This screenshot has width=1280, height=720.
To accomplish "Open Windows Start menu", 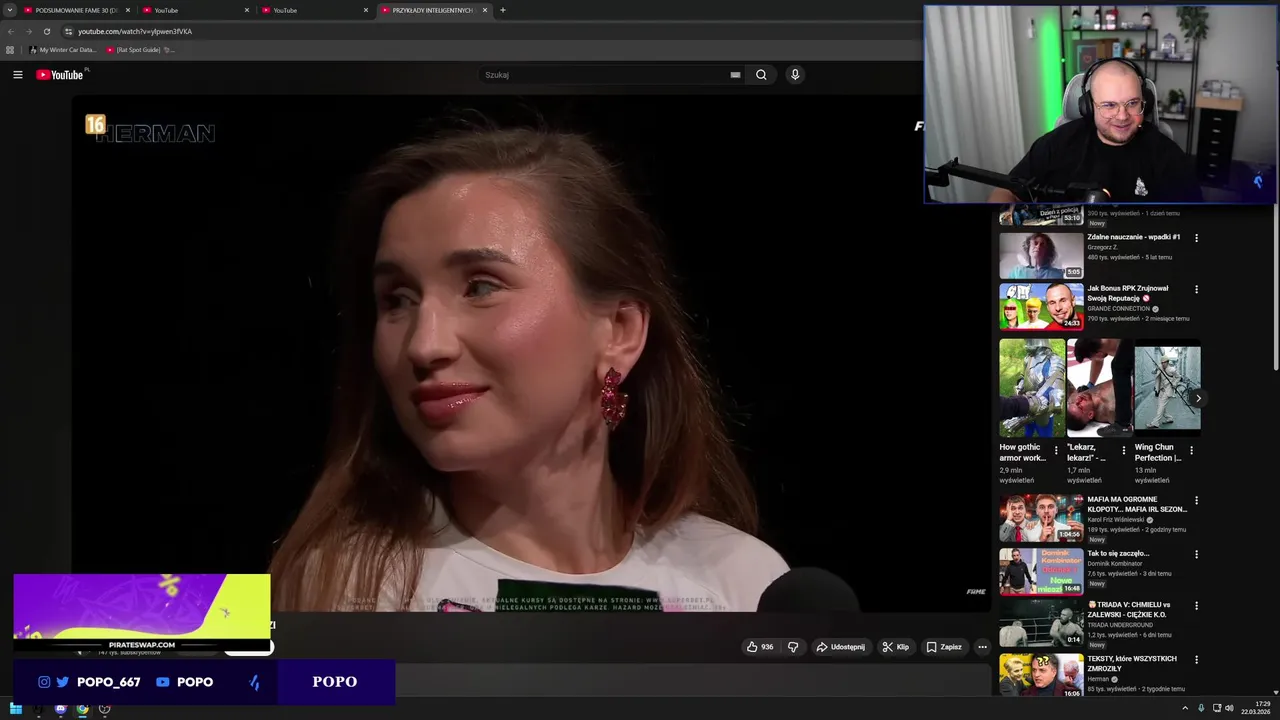I will coord(15,709).
